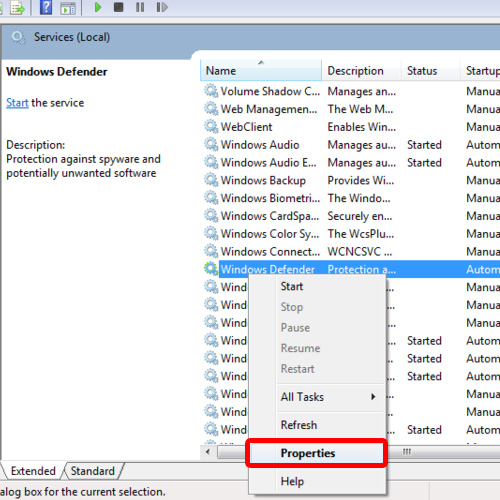The width and height of the screenshot is (500, 500).
Task: Choose Refresh in the context menu
Action: tap(317, 425)
